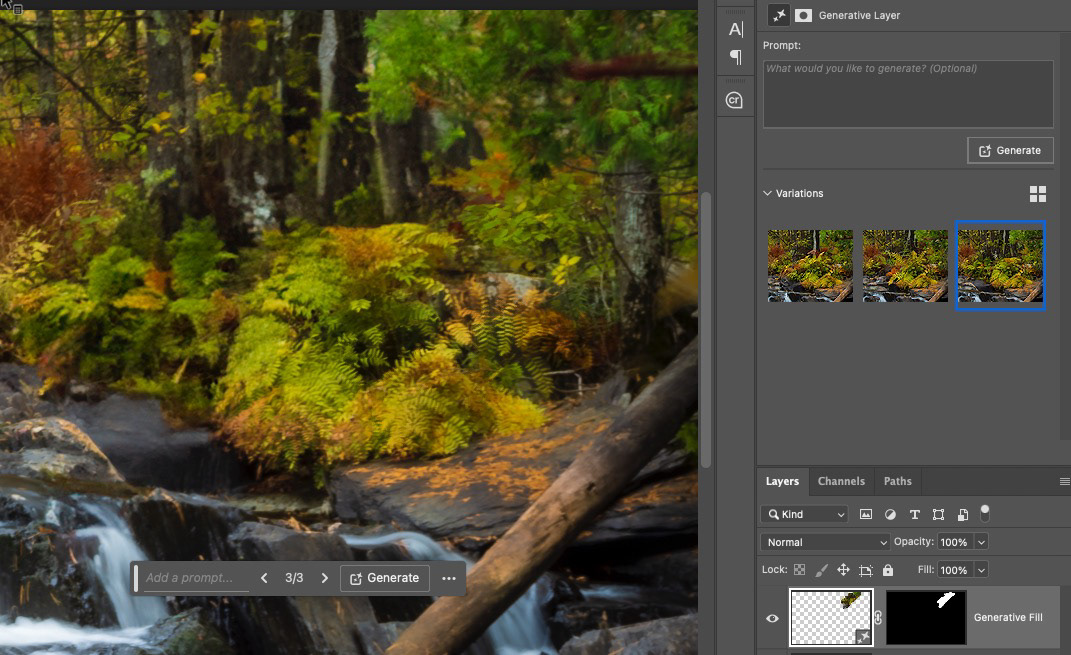Switch to the Channels tab
The image size is (1071, 655).
pyautogui.click(x=841, y=482)
